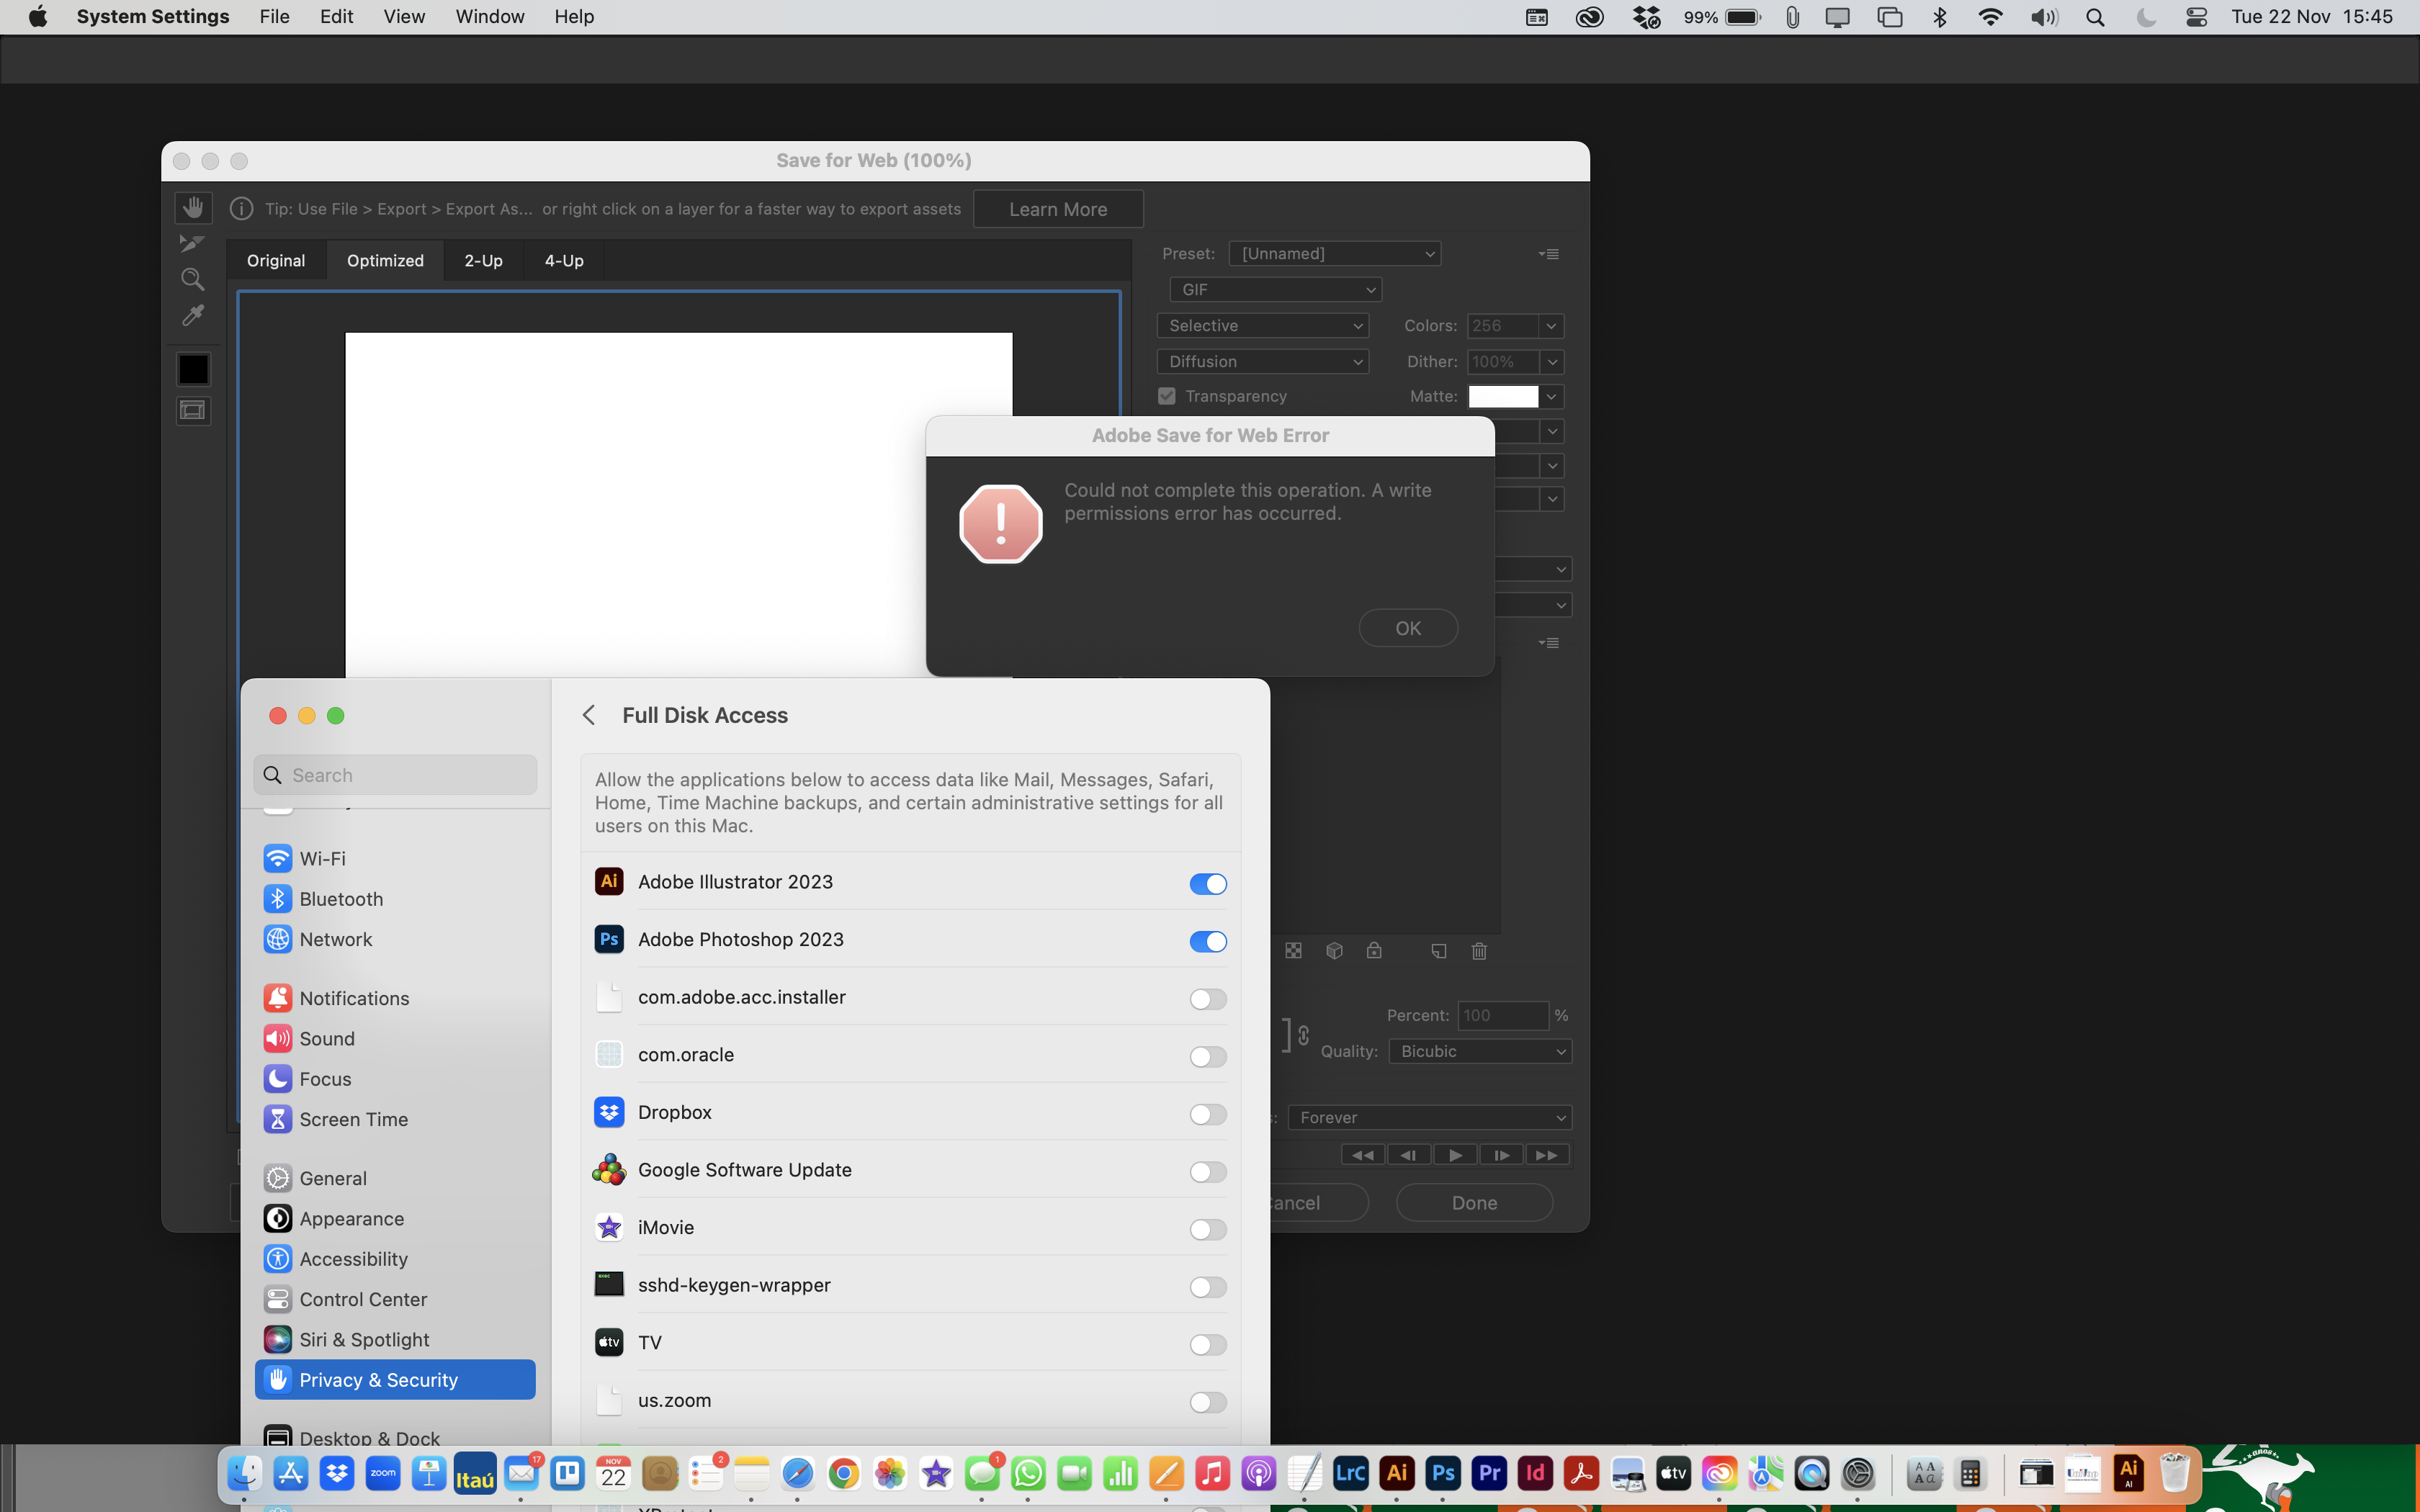
Task: Click Adobe Photoshop 2023 app icon
Action: [x=608, y=939]
